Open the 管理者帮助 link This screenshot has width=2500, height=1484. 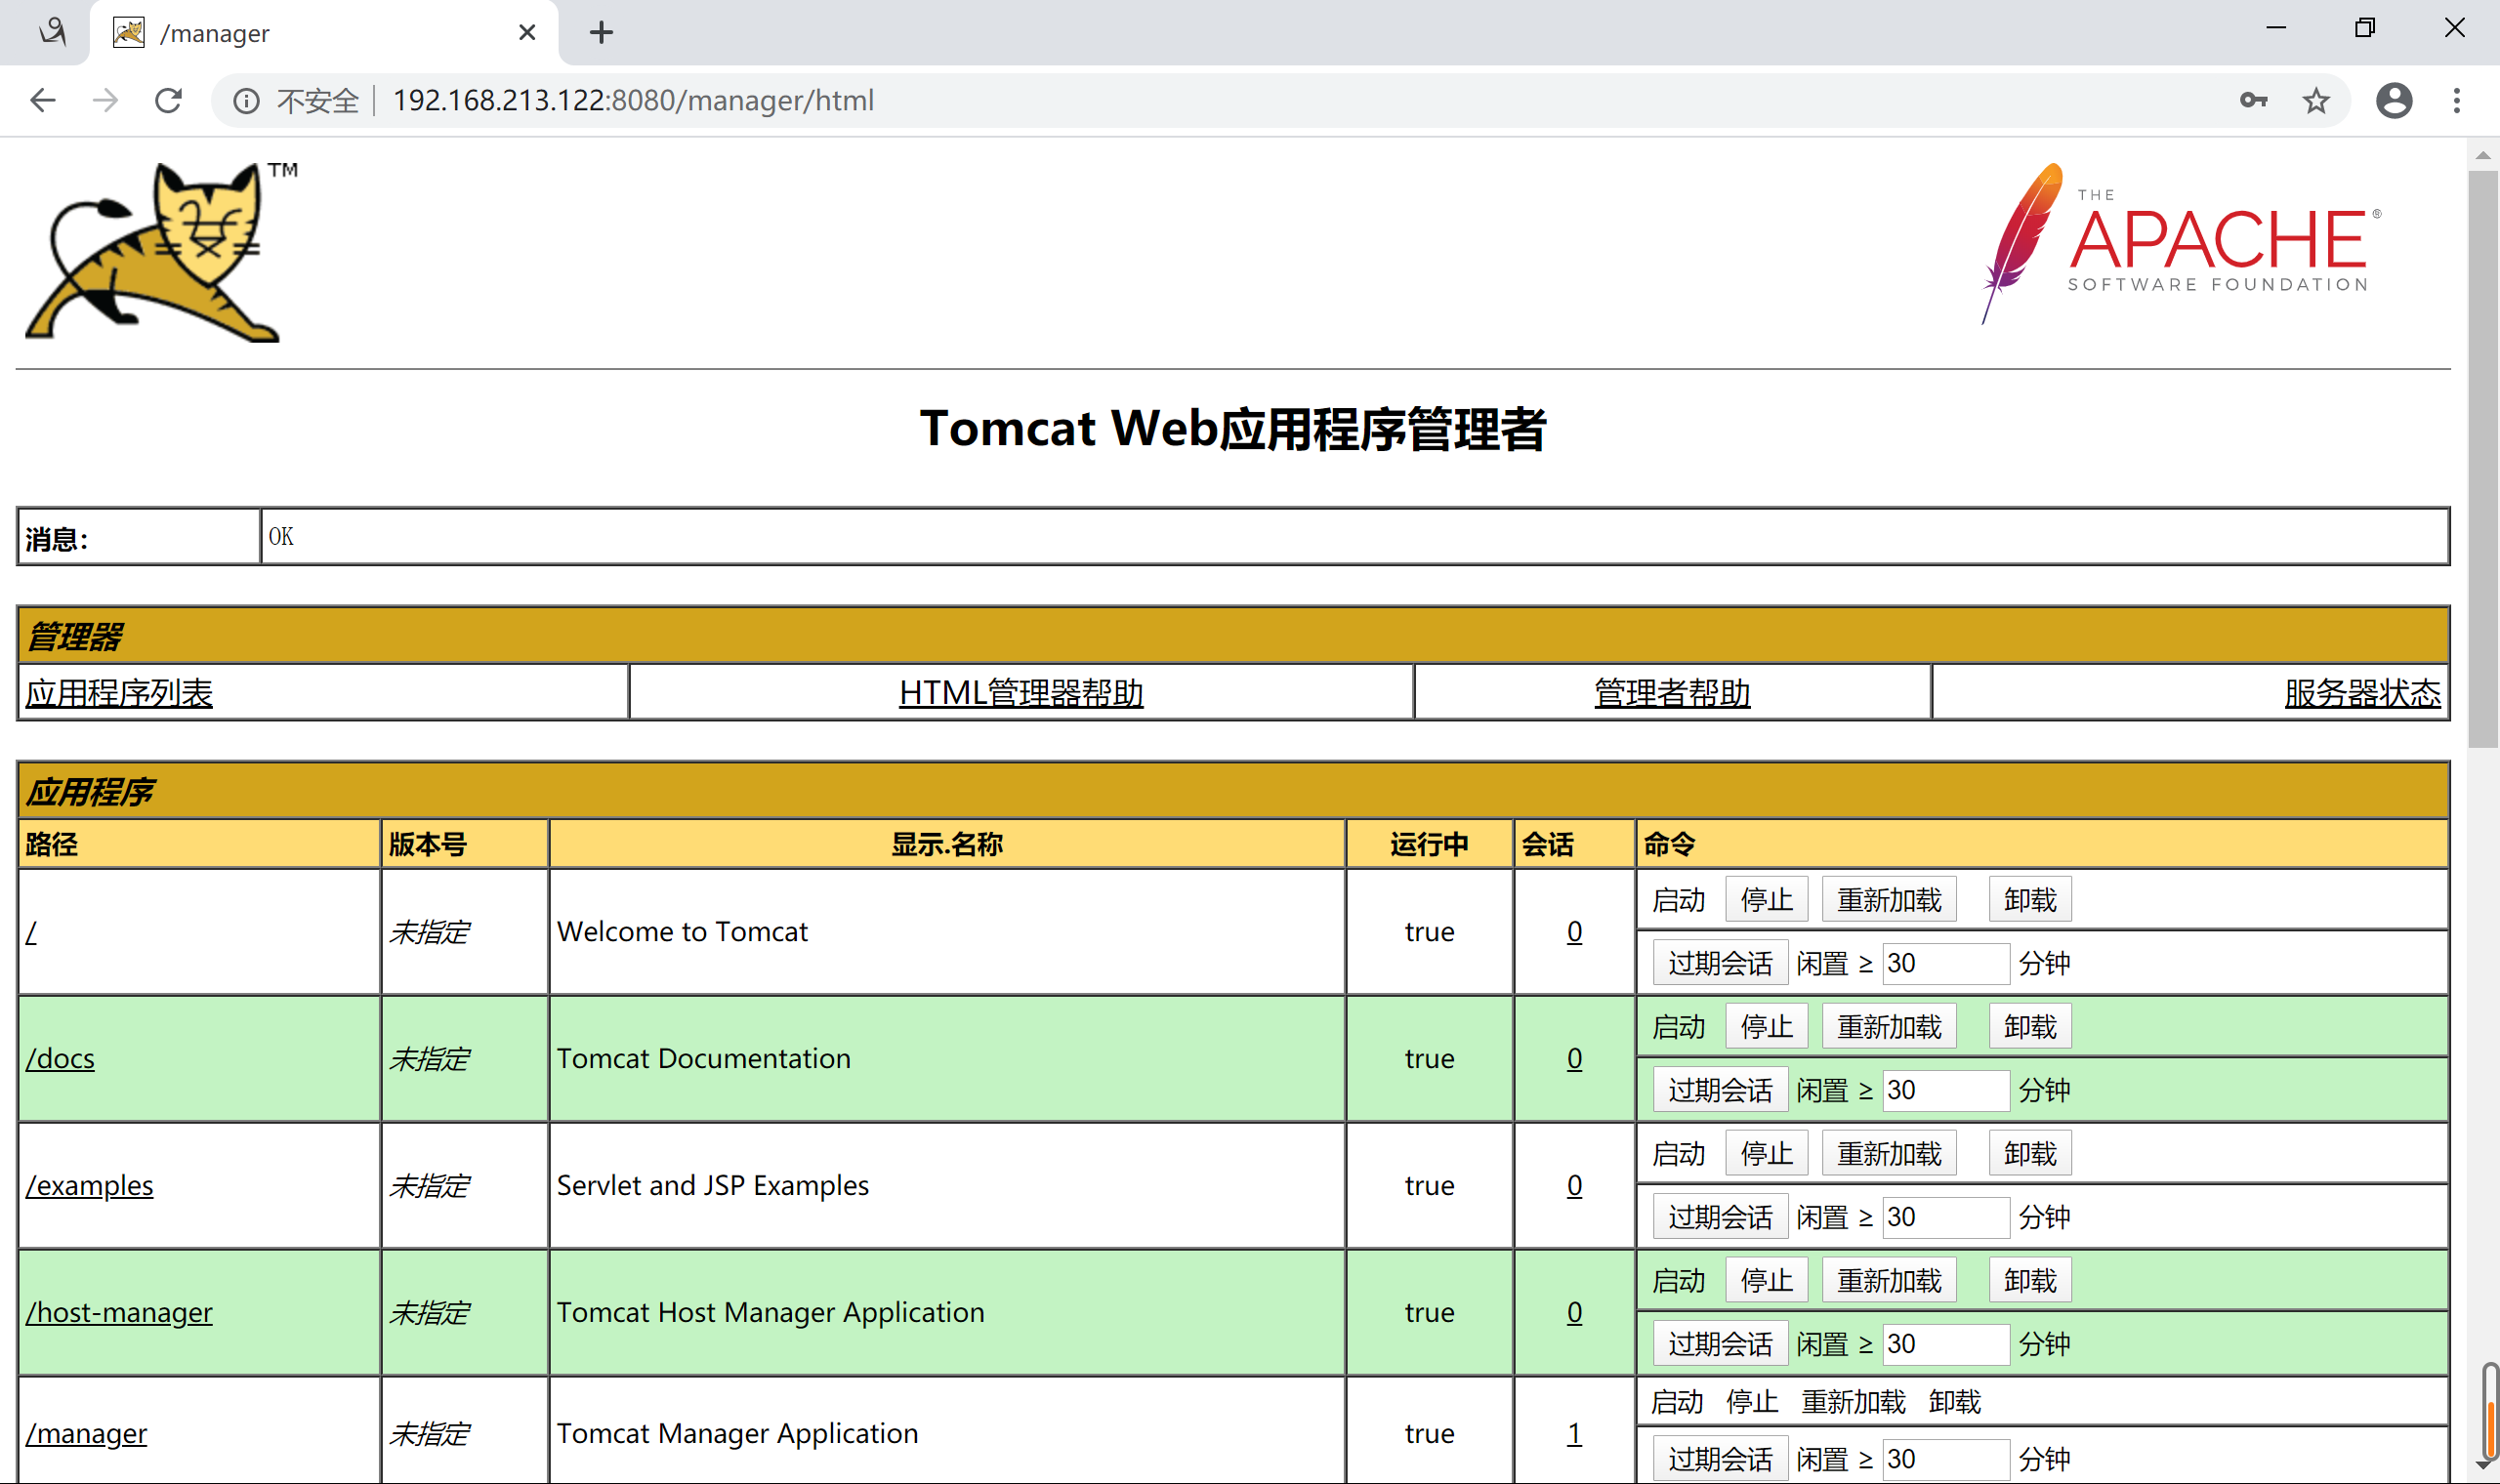(x=1672, y=693)
